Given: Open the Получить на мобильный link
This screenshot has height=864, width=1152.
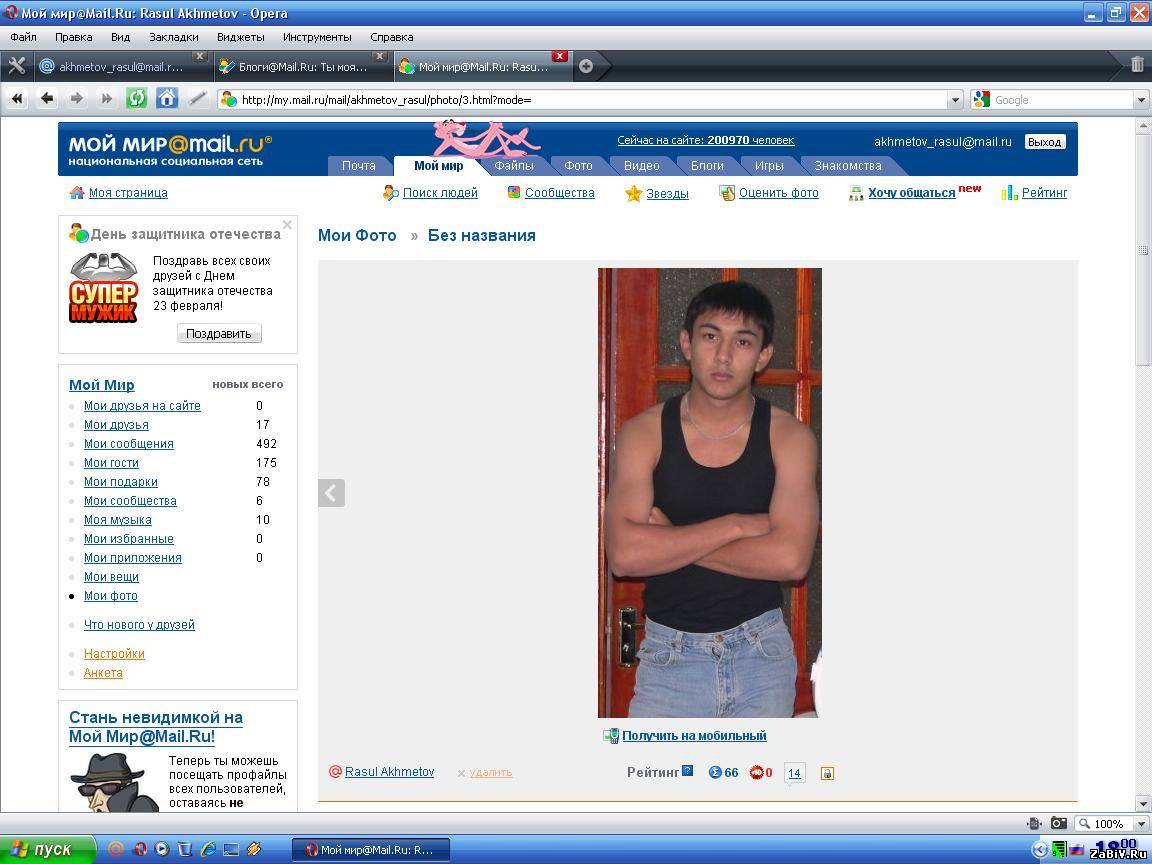Looking at the screenshot, I should click(693, 736).
